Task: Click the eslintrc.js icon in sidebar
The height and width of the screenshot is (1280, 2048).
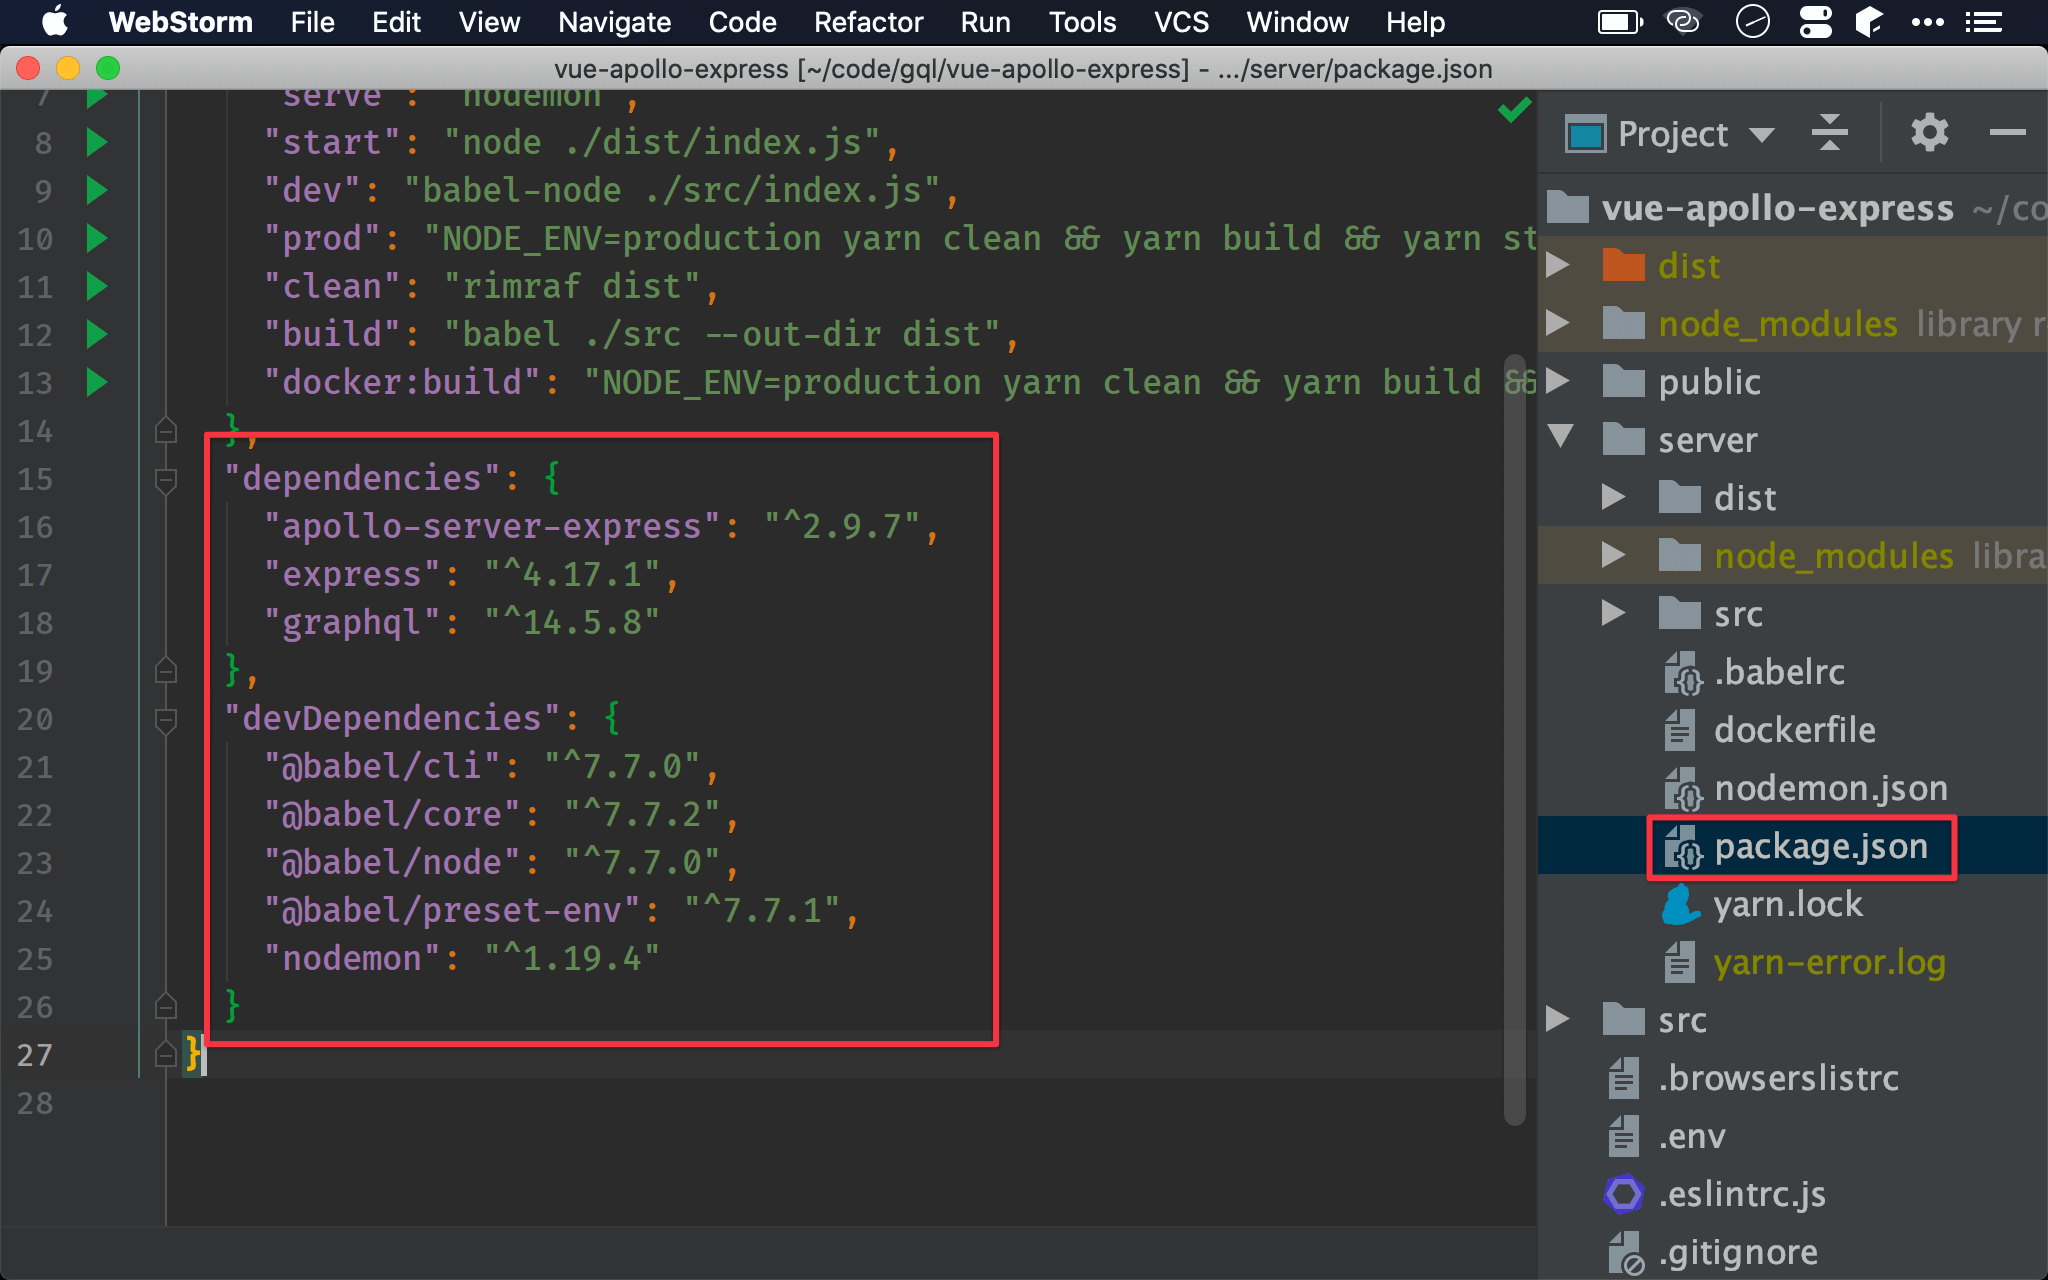Action: point(1617,1193)
